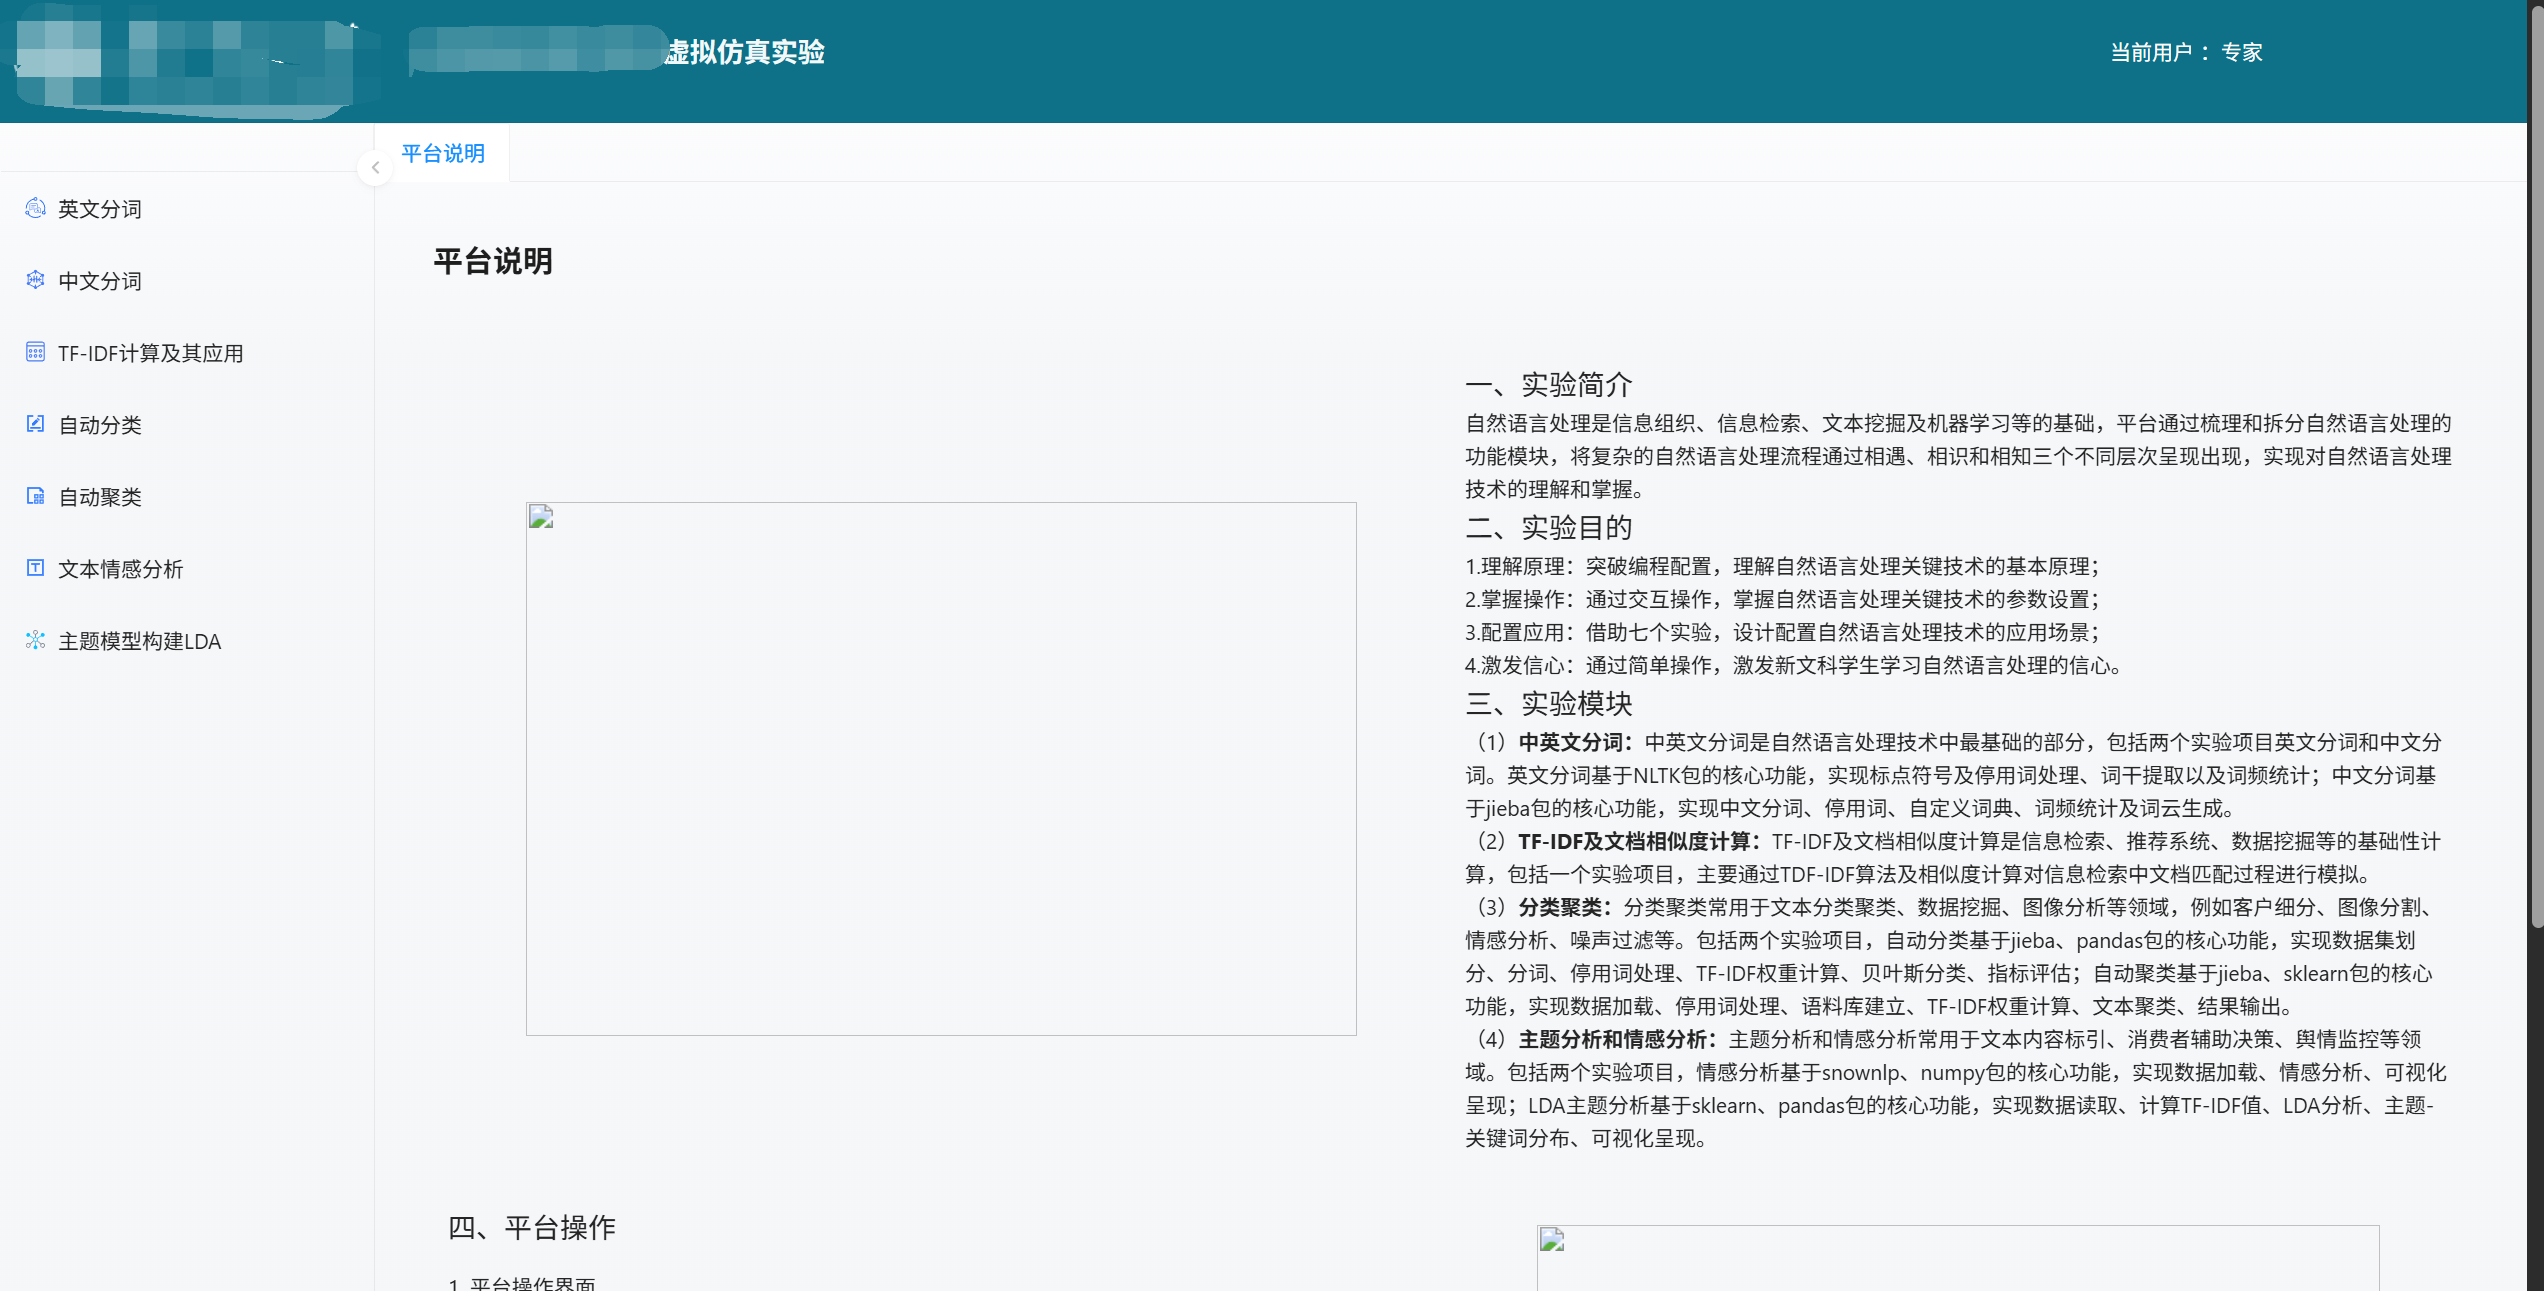The image size is (2544, 1291).
Task: Click the 二、实验目的 heading
Action: (1549, 528)
